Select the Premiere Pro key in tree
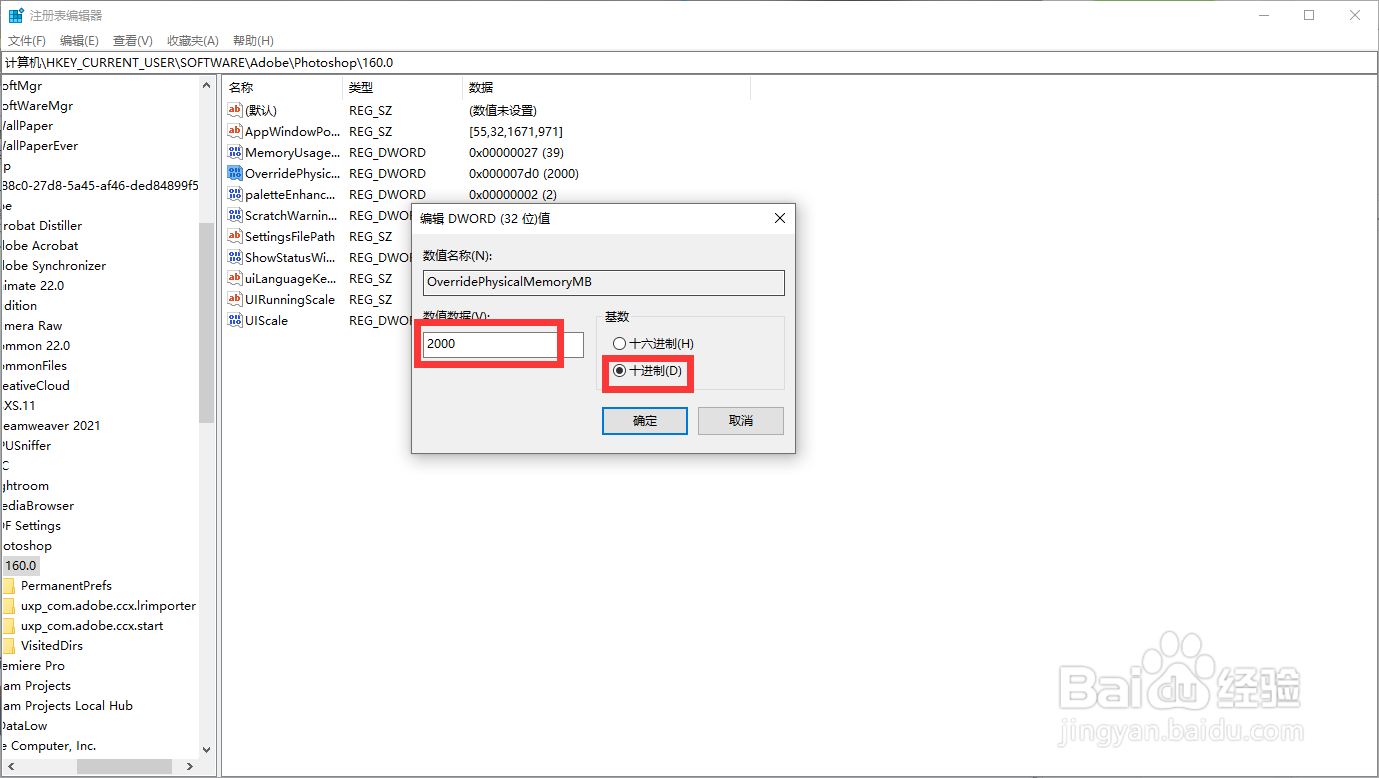The image size is (1379, 778). pos(32,666)
